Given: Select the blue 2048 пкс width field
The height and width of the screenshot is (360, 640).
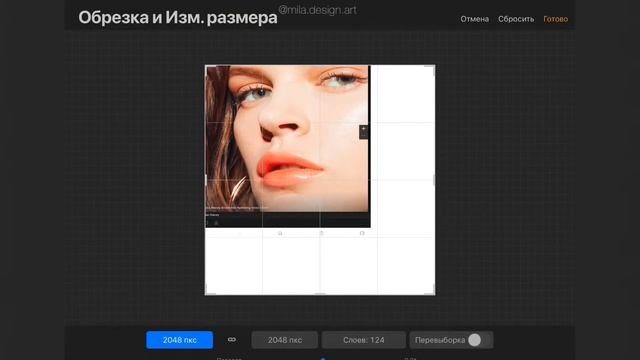Looking at the screenshot, I should pos(180,340).
